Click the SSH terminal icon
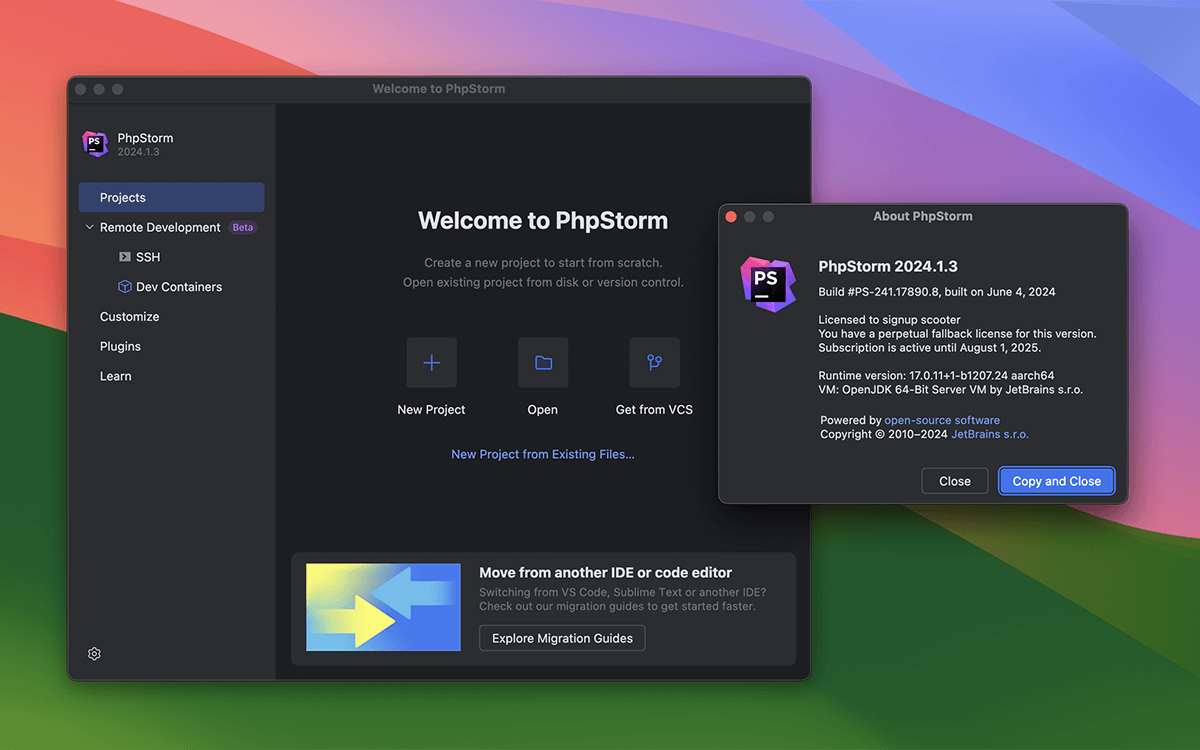 point(125,257)
